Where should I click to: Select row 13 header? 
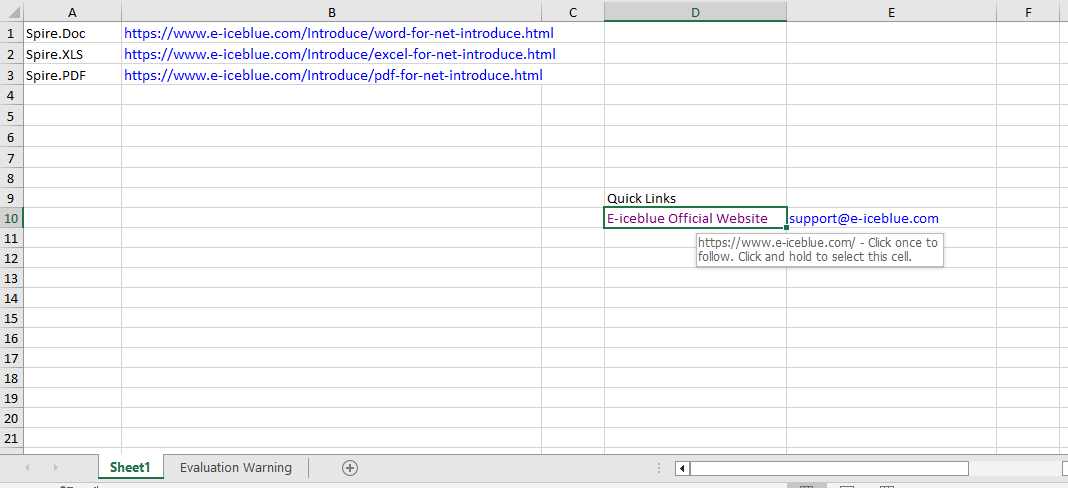[x=11, y=278]
